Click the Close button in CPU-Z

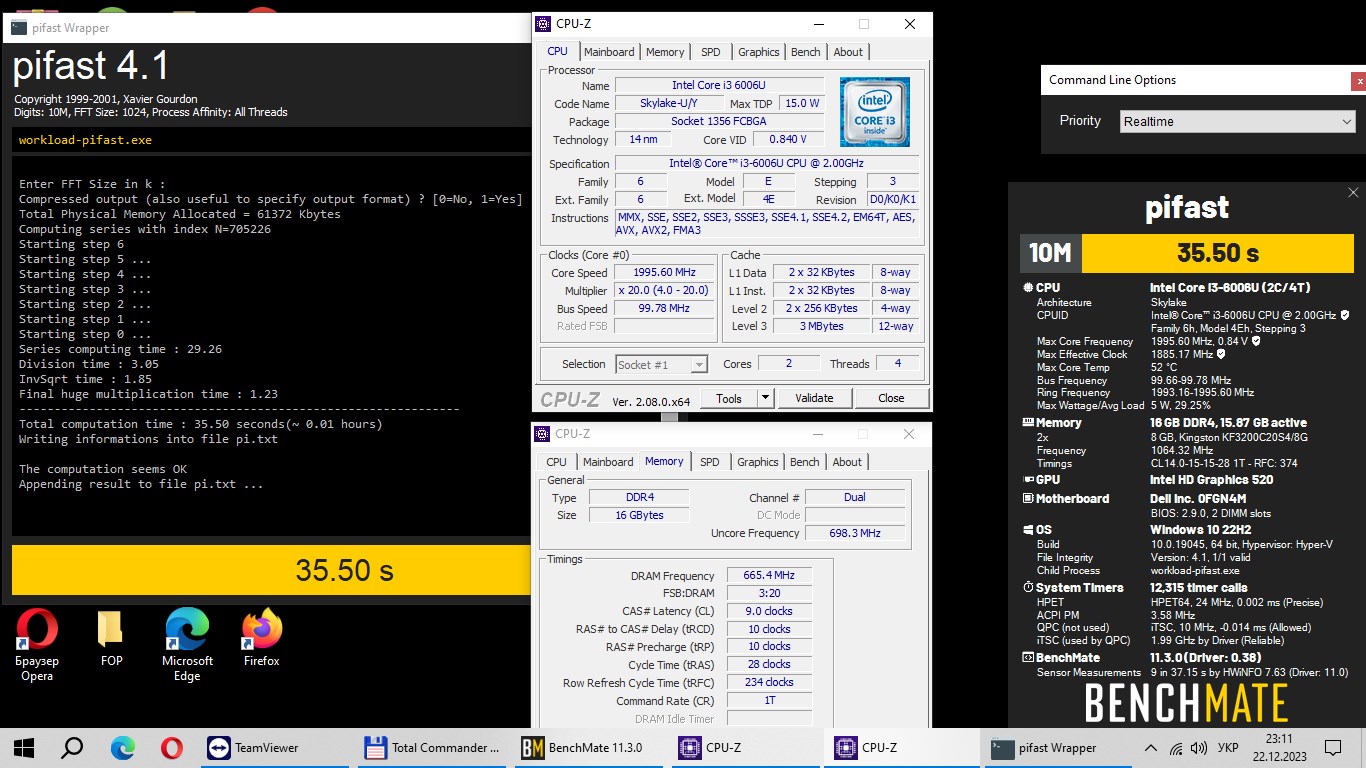click(891, 398)
